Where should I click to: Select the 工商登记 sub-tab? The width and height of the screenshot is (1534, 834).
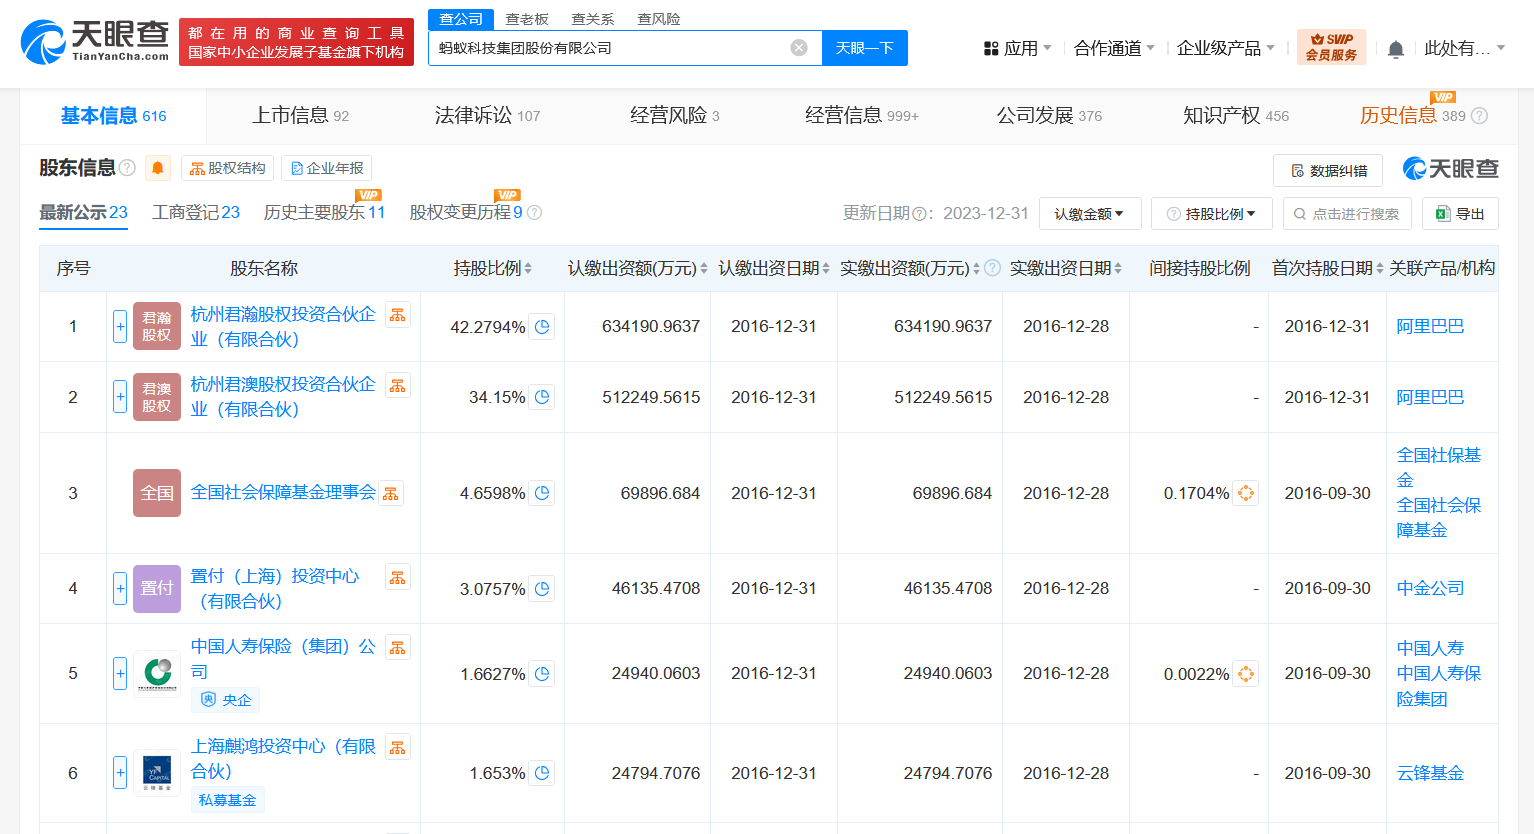point(196,212)
